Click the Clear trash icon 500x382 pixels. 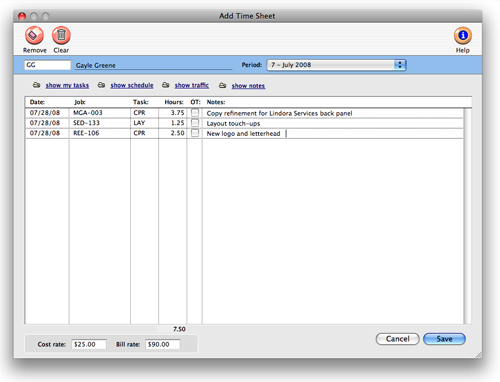coord(61,35)
